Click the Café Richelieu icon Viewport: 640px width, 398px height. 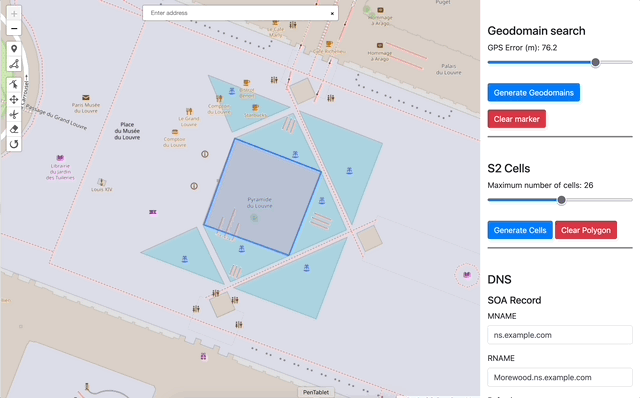point(329,44)
